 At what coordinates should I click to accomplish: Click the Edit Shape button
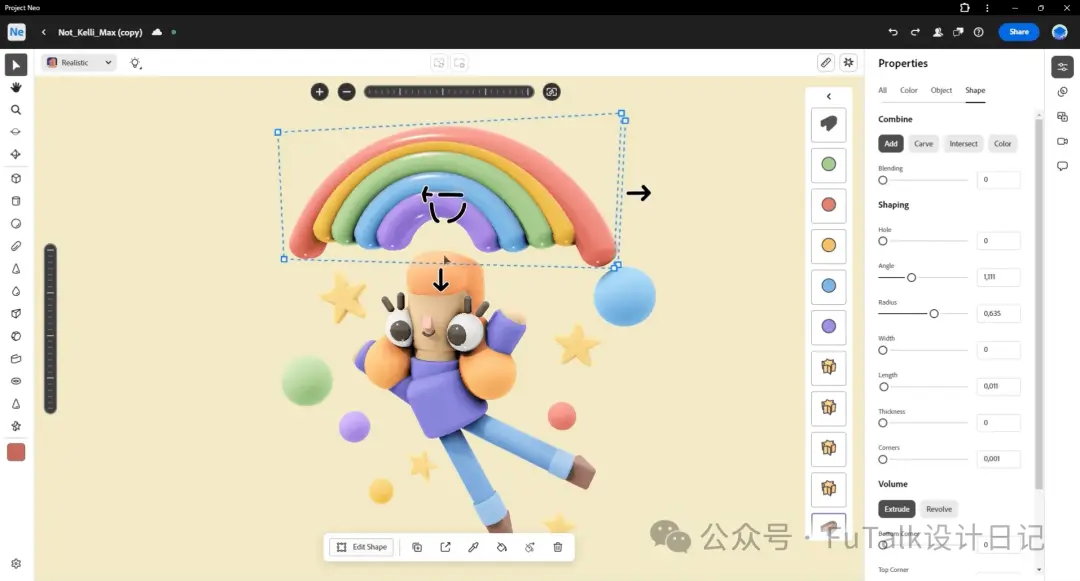pos(362,547)
